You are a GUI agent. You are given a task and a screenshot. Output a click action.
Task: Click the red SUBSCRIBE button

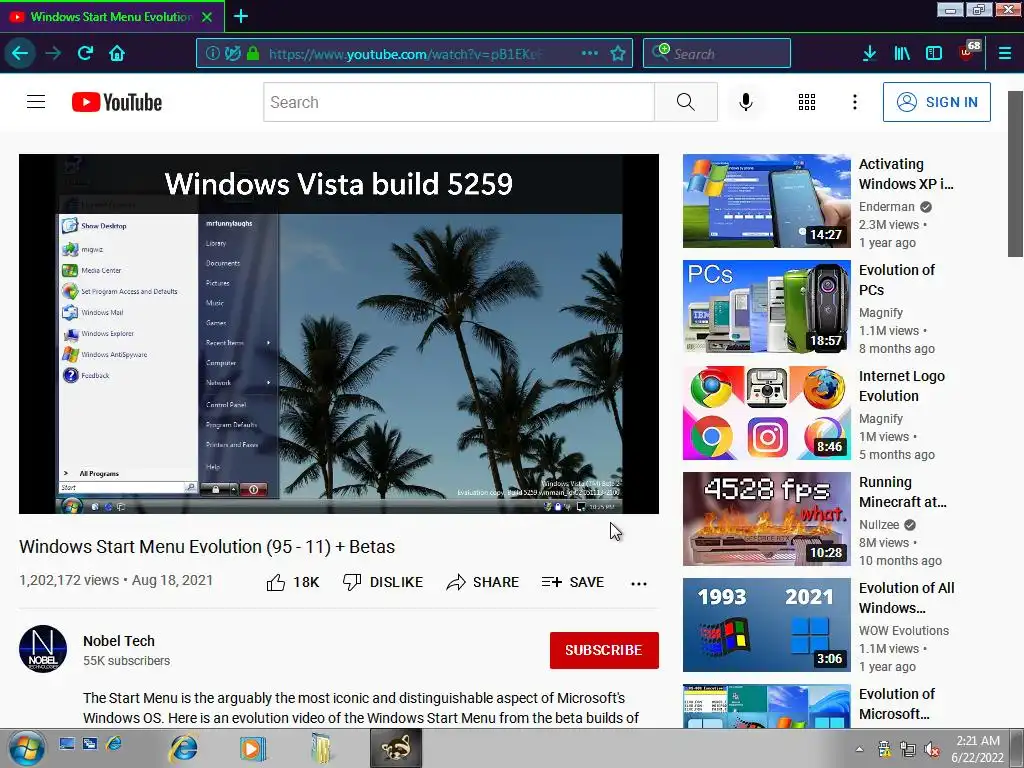click(x=604, y=650)
